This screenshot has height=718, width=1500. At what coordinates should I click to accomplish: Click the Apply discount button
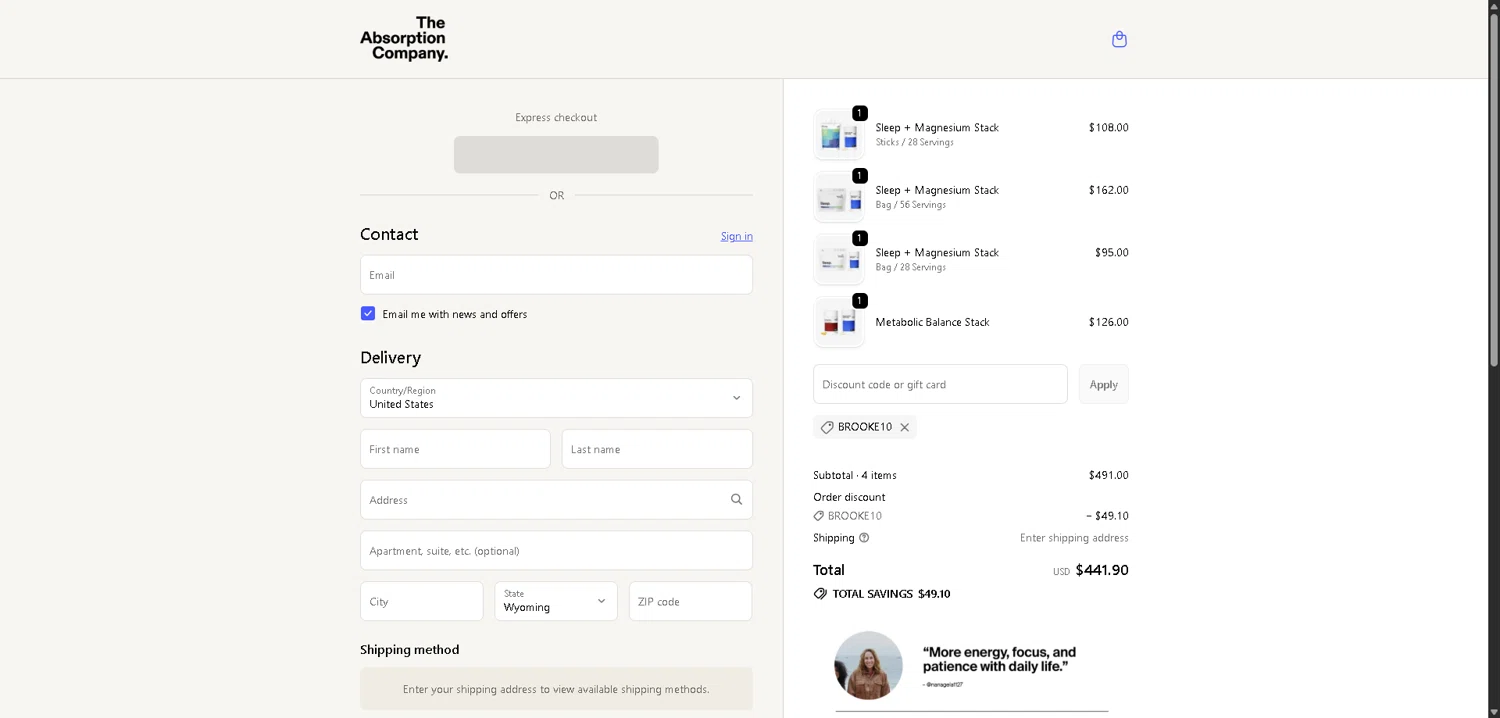point(1104,384)
